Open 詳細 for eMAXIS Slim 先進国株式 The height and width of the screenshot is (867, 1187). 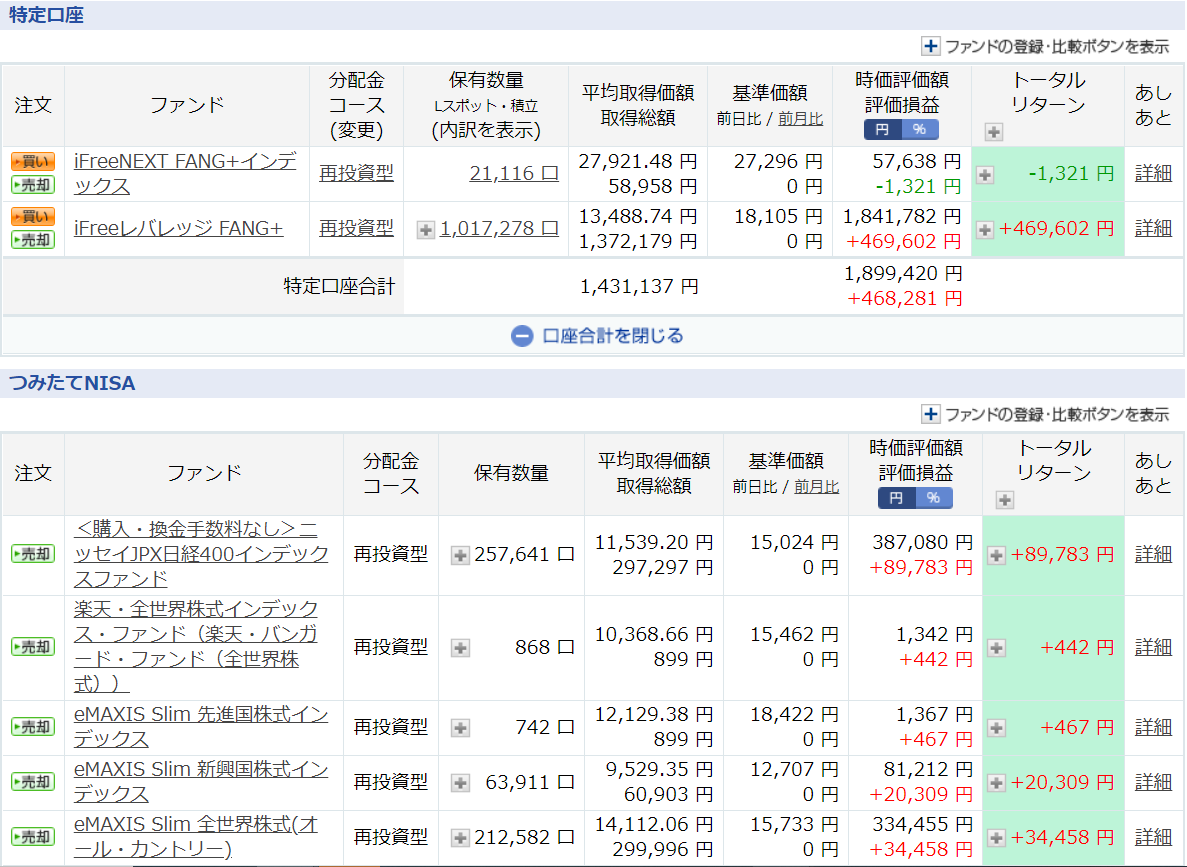(1153, 727)
